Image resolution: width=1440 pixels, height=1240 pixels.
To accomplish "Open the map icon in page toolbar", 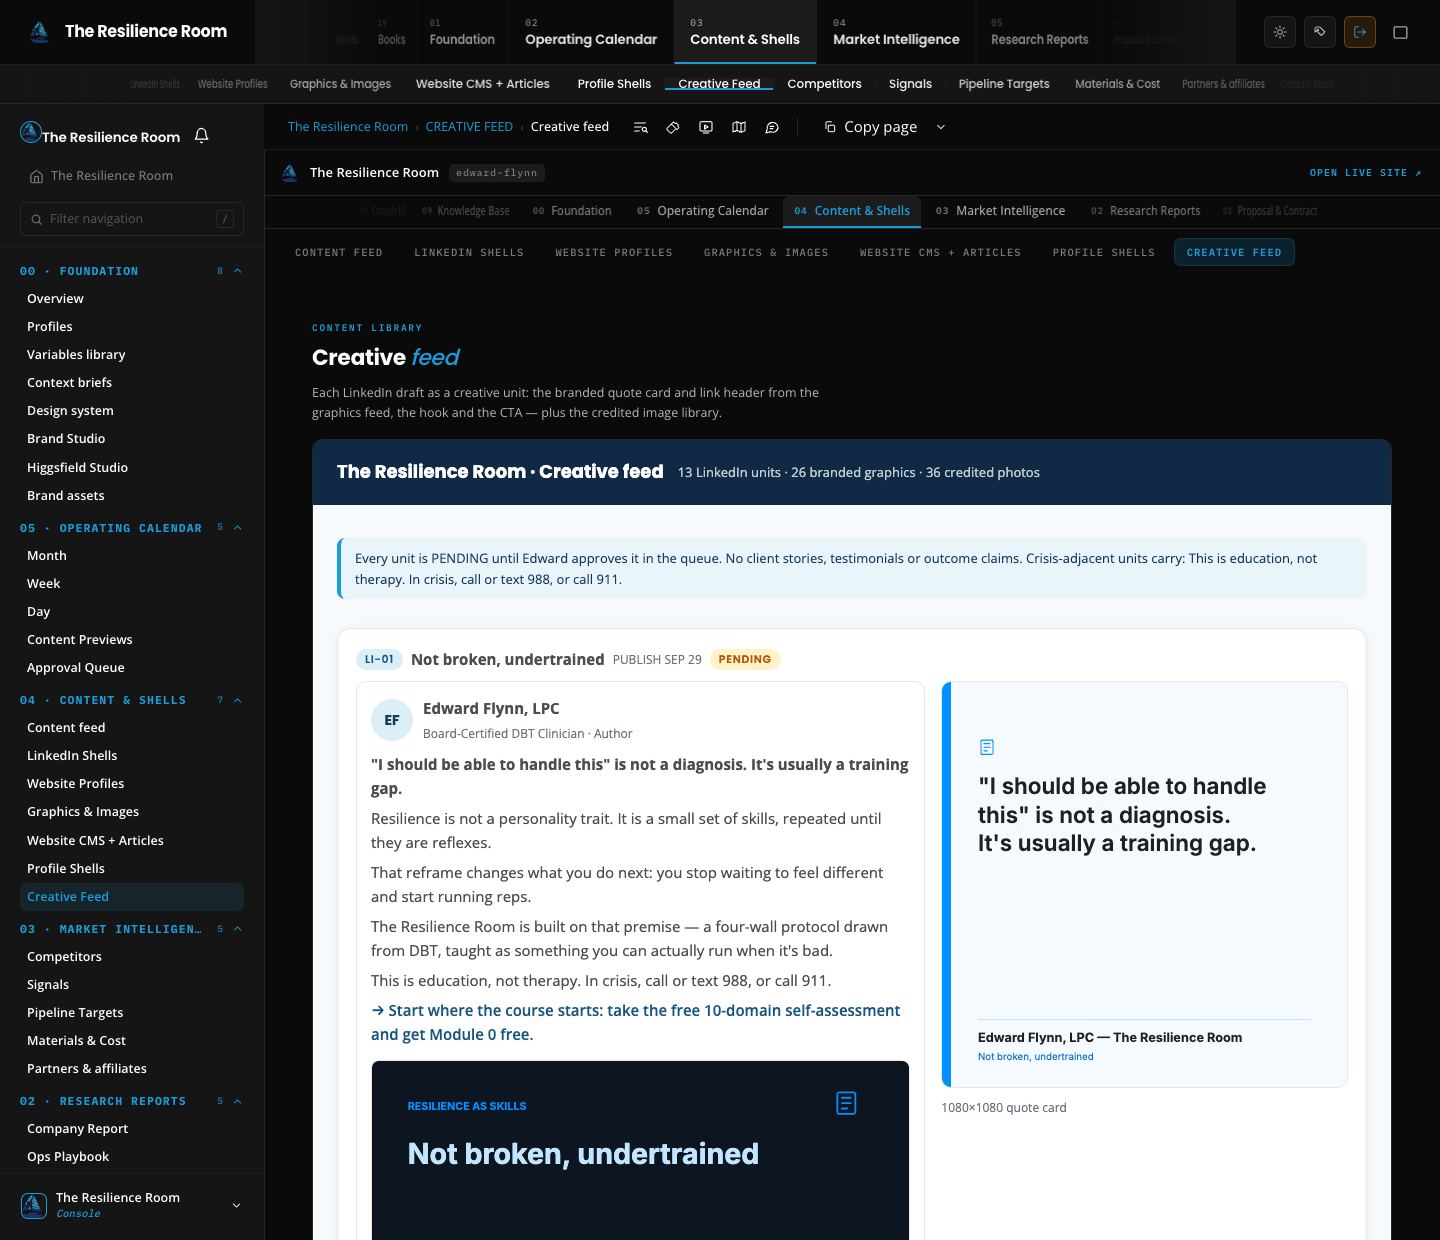I will tap(739, 127).
